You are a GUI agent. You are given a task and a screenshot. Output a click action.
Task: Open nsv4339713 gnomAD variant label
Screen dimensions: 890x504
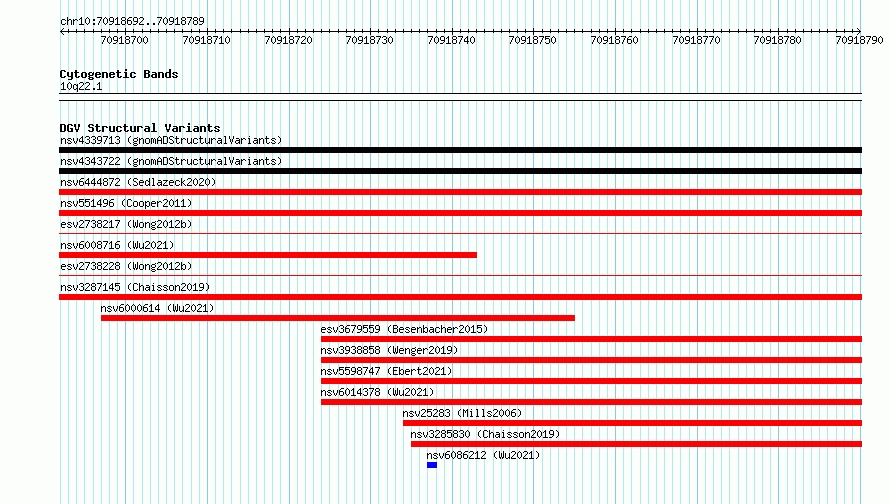[x=171, y=140]
